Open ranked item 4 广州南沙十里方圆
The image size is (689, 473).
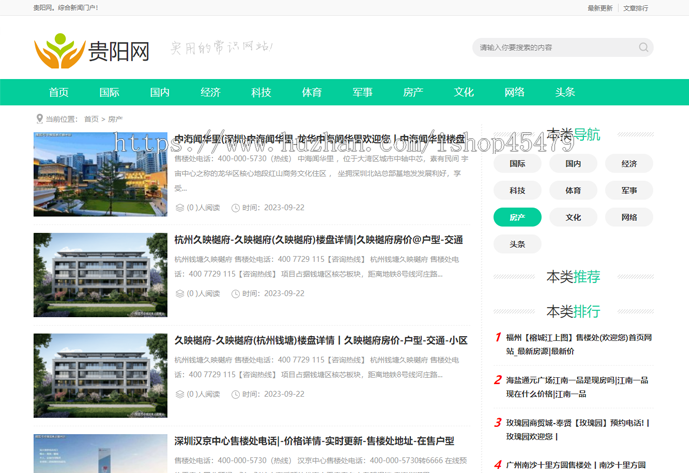(576, 465)
